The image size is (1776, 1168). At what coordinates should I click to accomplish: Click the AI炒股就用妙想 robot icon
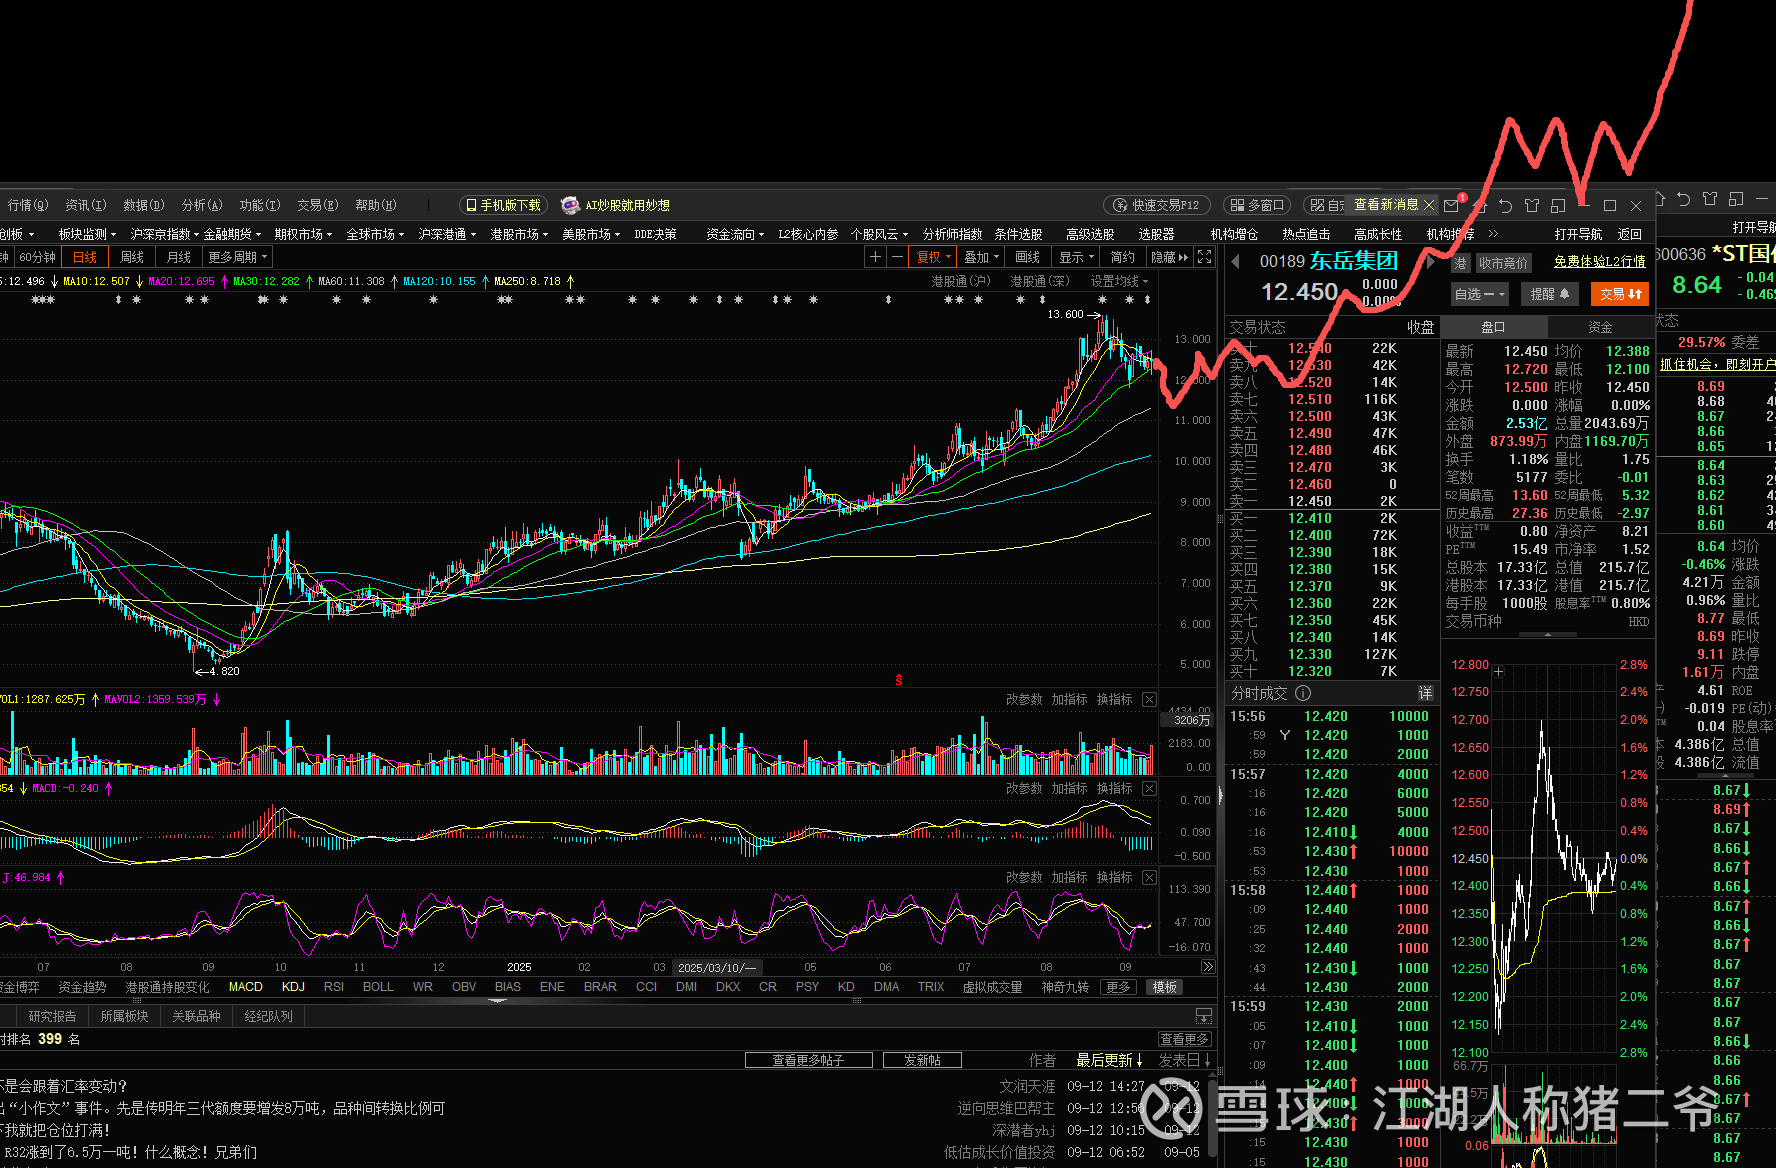(x=570, y=205)
